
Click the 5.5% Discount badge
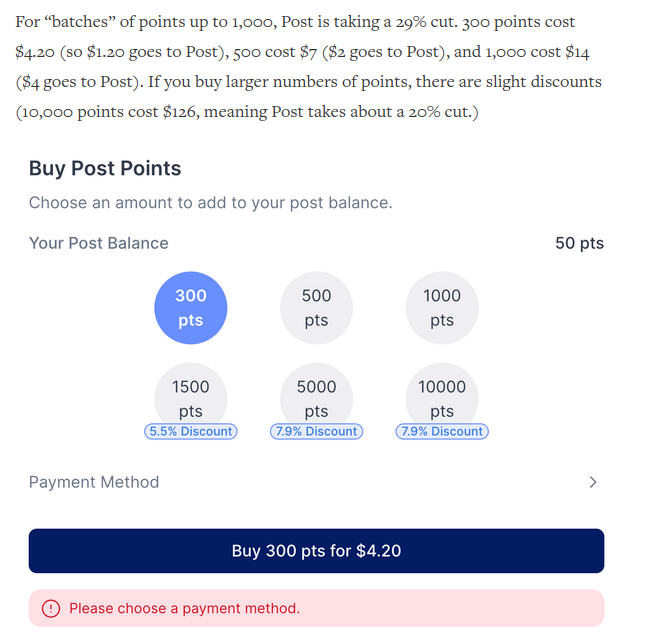tap(191, 432)
